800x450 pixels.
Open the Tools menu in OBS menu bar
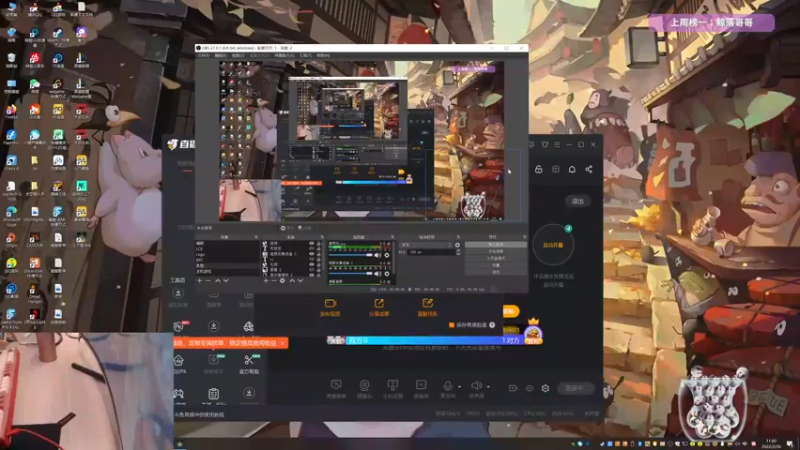(x=306, y=56)
